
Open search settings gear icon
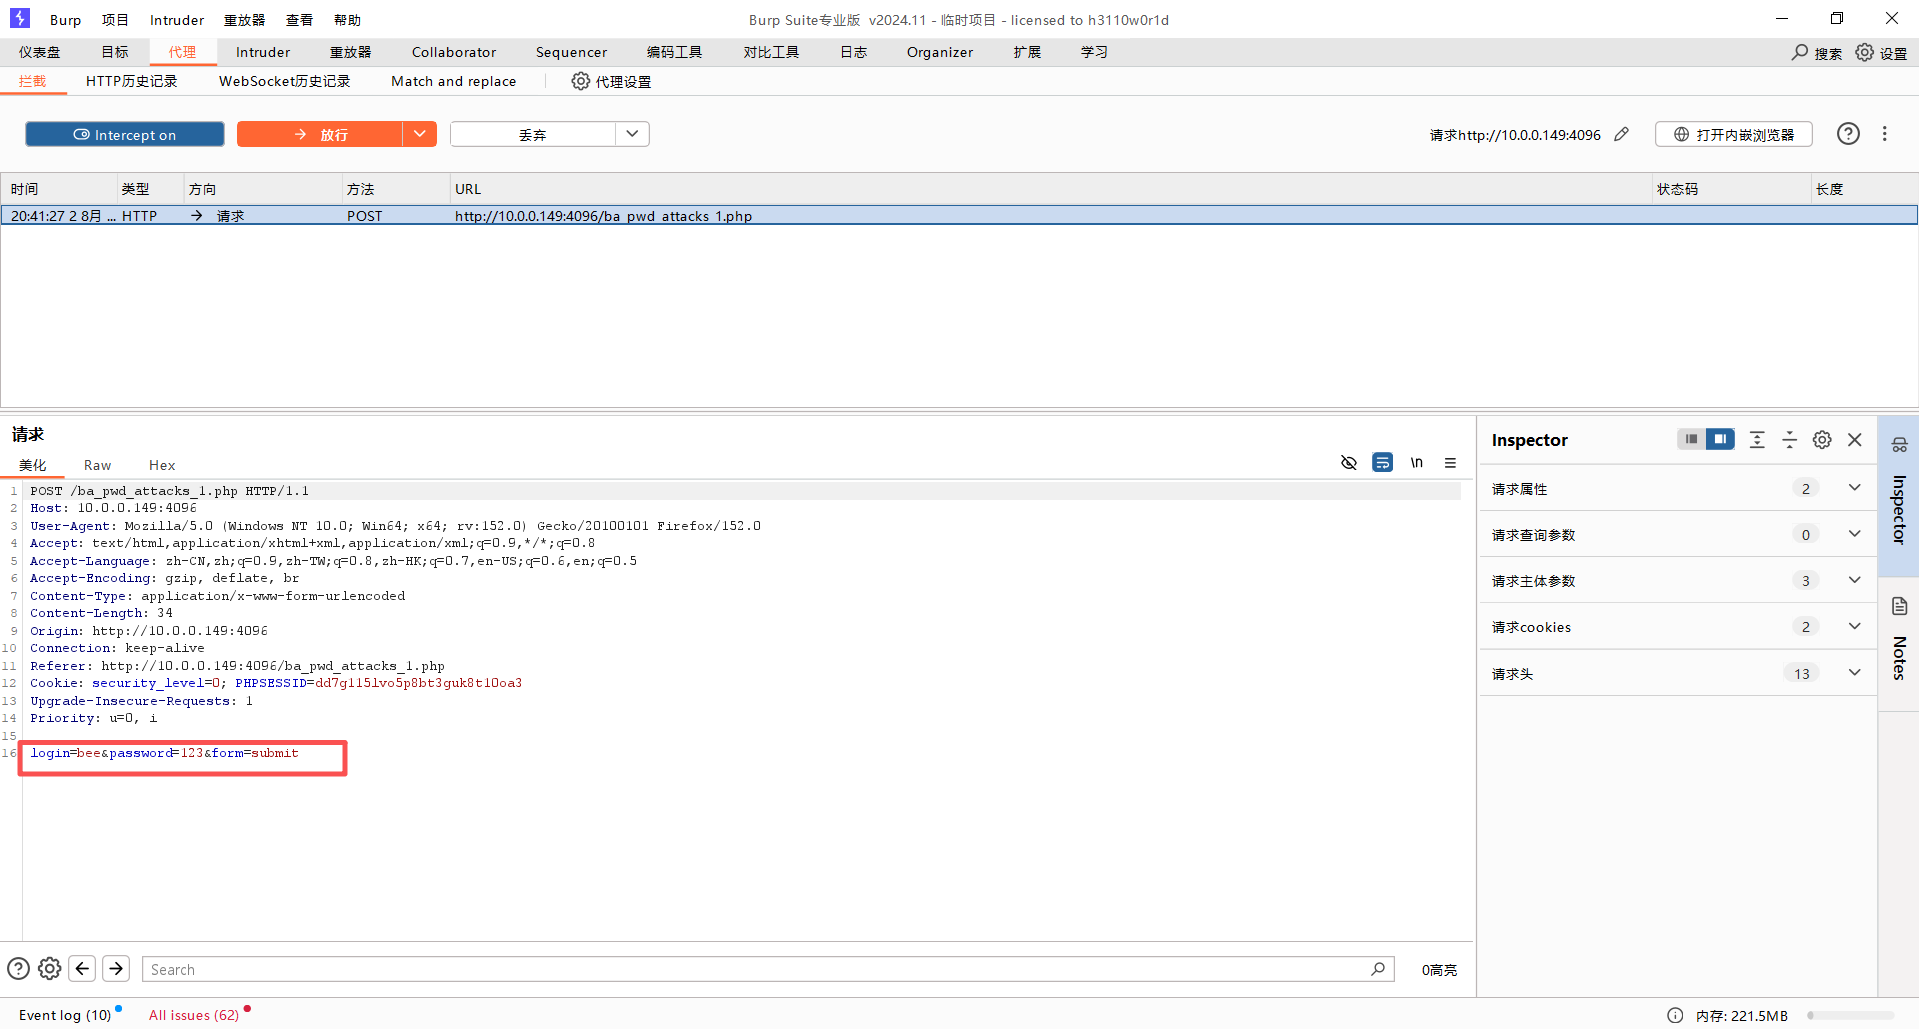coord(50,969)
